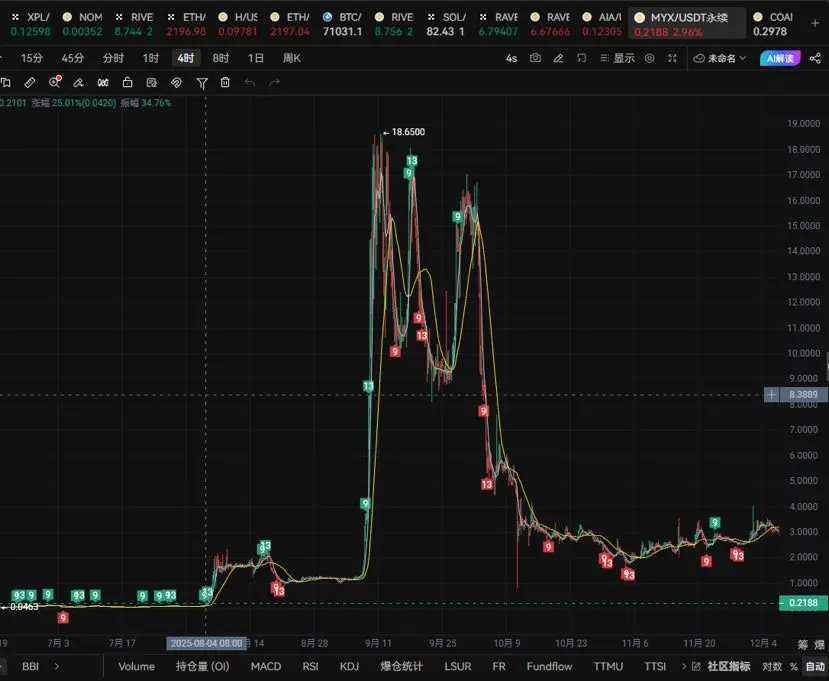Open the pencil edit tool
This screenshot has width=829, height=681.
click(558, 58)
